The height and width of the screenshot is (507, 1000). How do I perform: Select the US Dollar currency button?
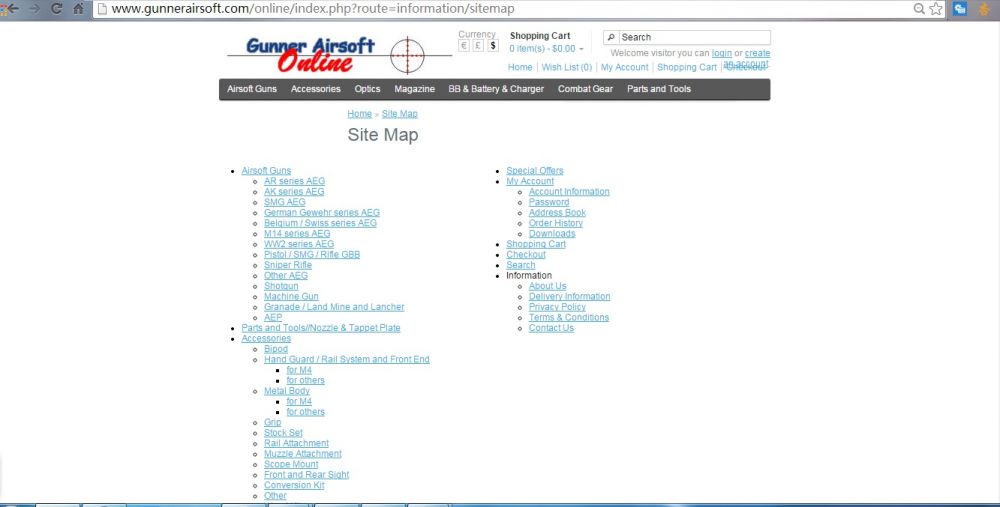pyautogui.click(x=492, y=46)
